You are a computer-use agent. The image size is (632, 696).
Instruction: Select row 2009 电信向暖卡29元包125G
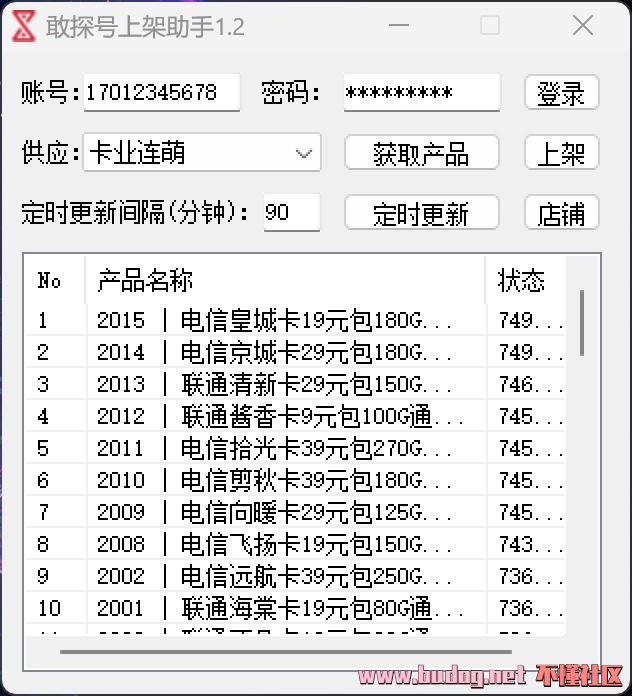pyautogui.click(x=295, y=512)
